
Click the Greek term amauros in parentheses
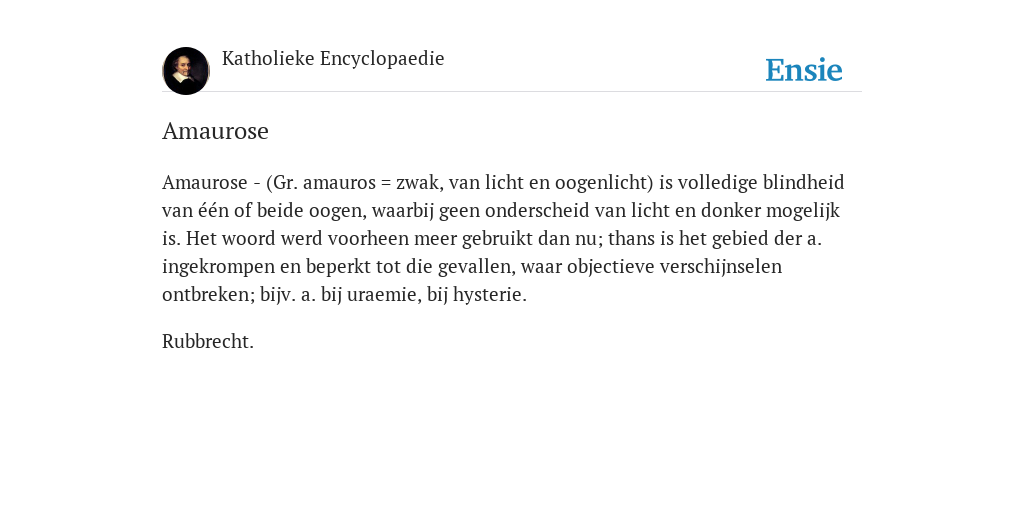(340, 183)
